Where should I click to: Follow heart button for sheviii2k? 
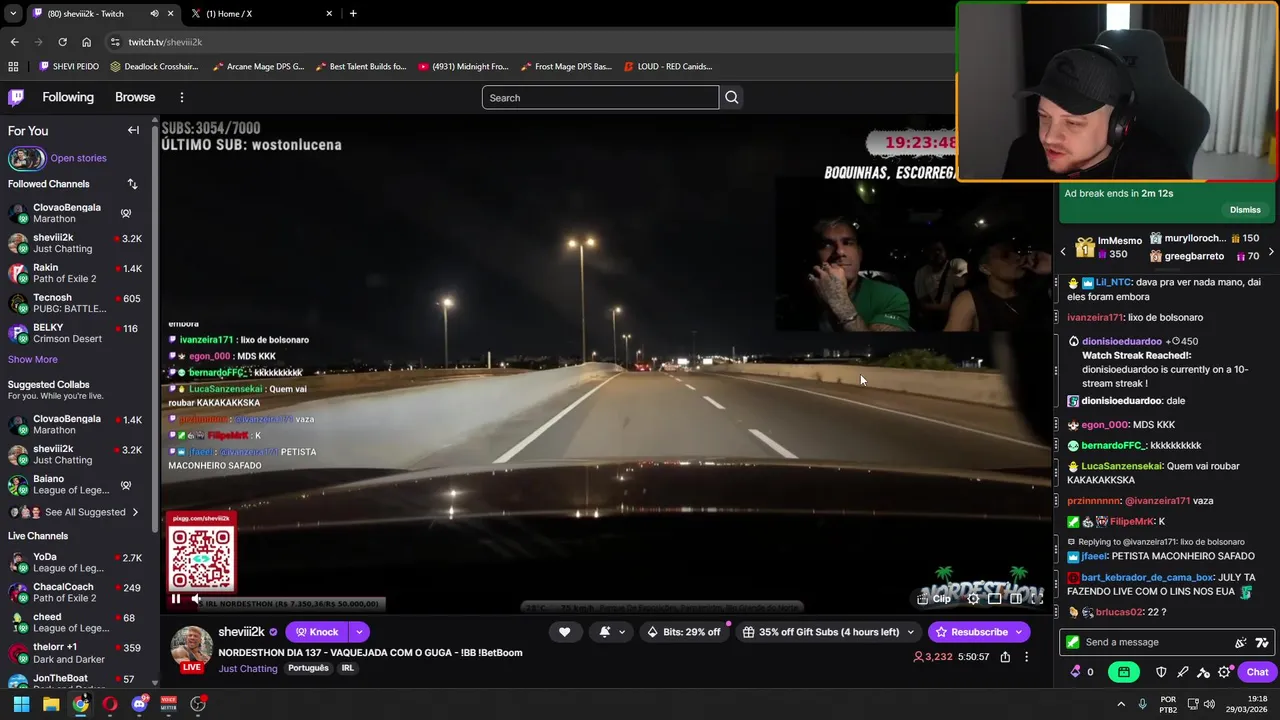coord(564,632)
